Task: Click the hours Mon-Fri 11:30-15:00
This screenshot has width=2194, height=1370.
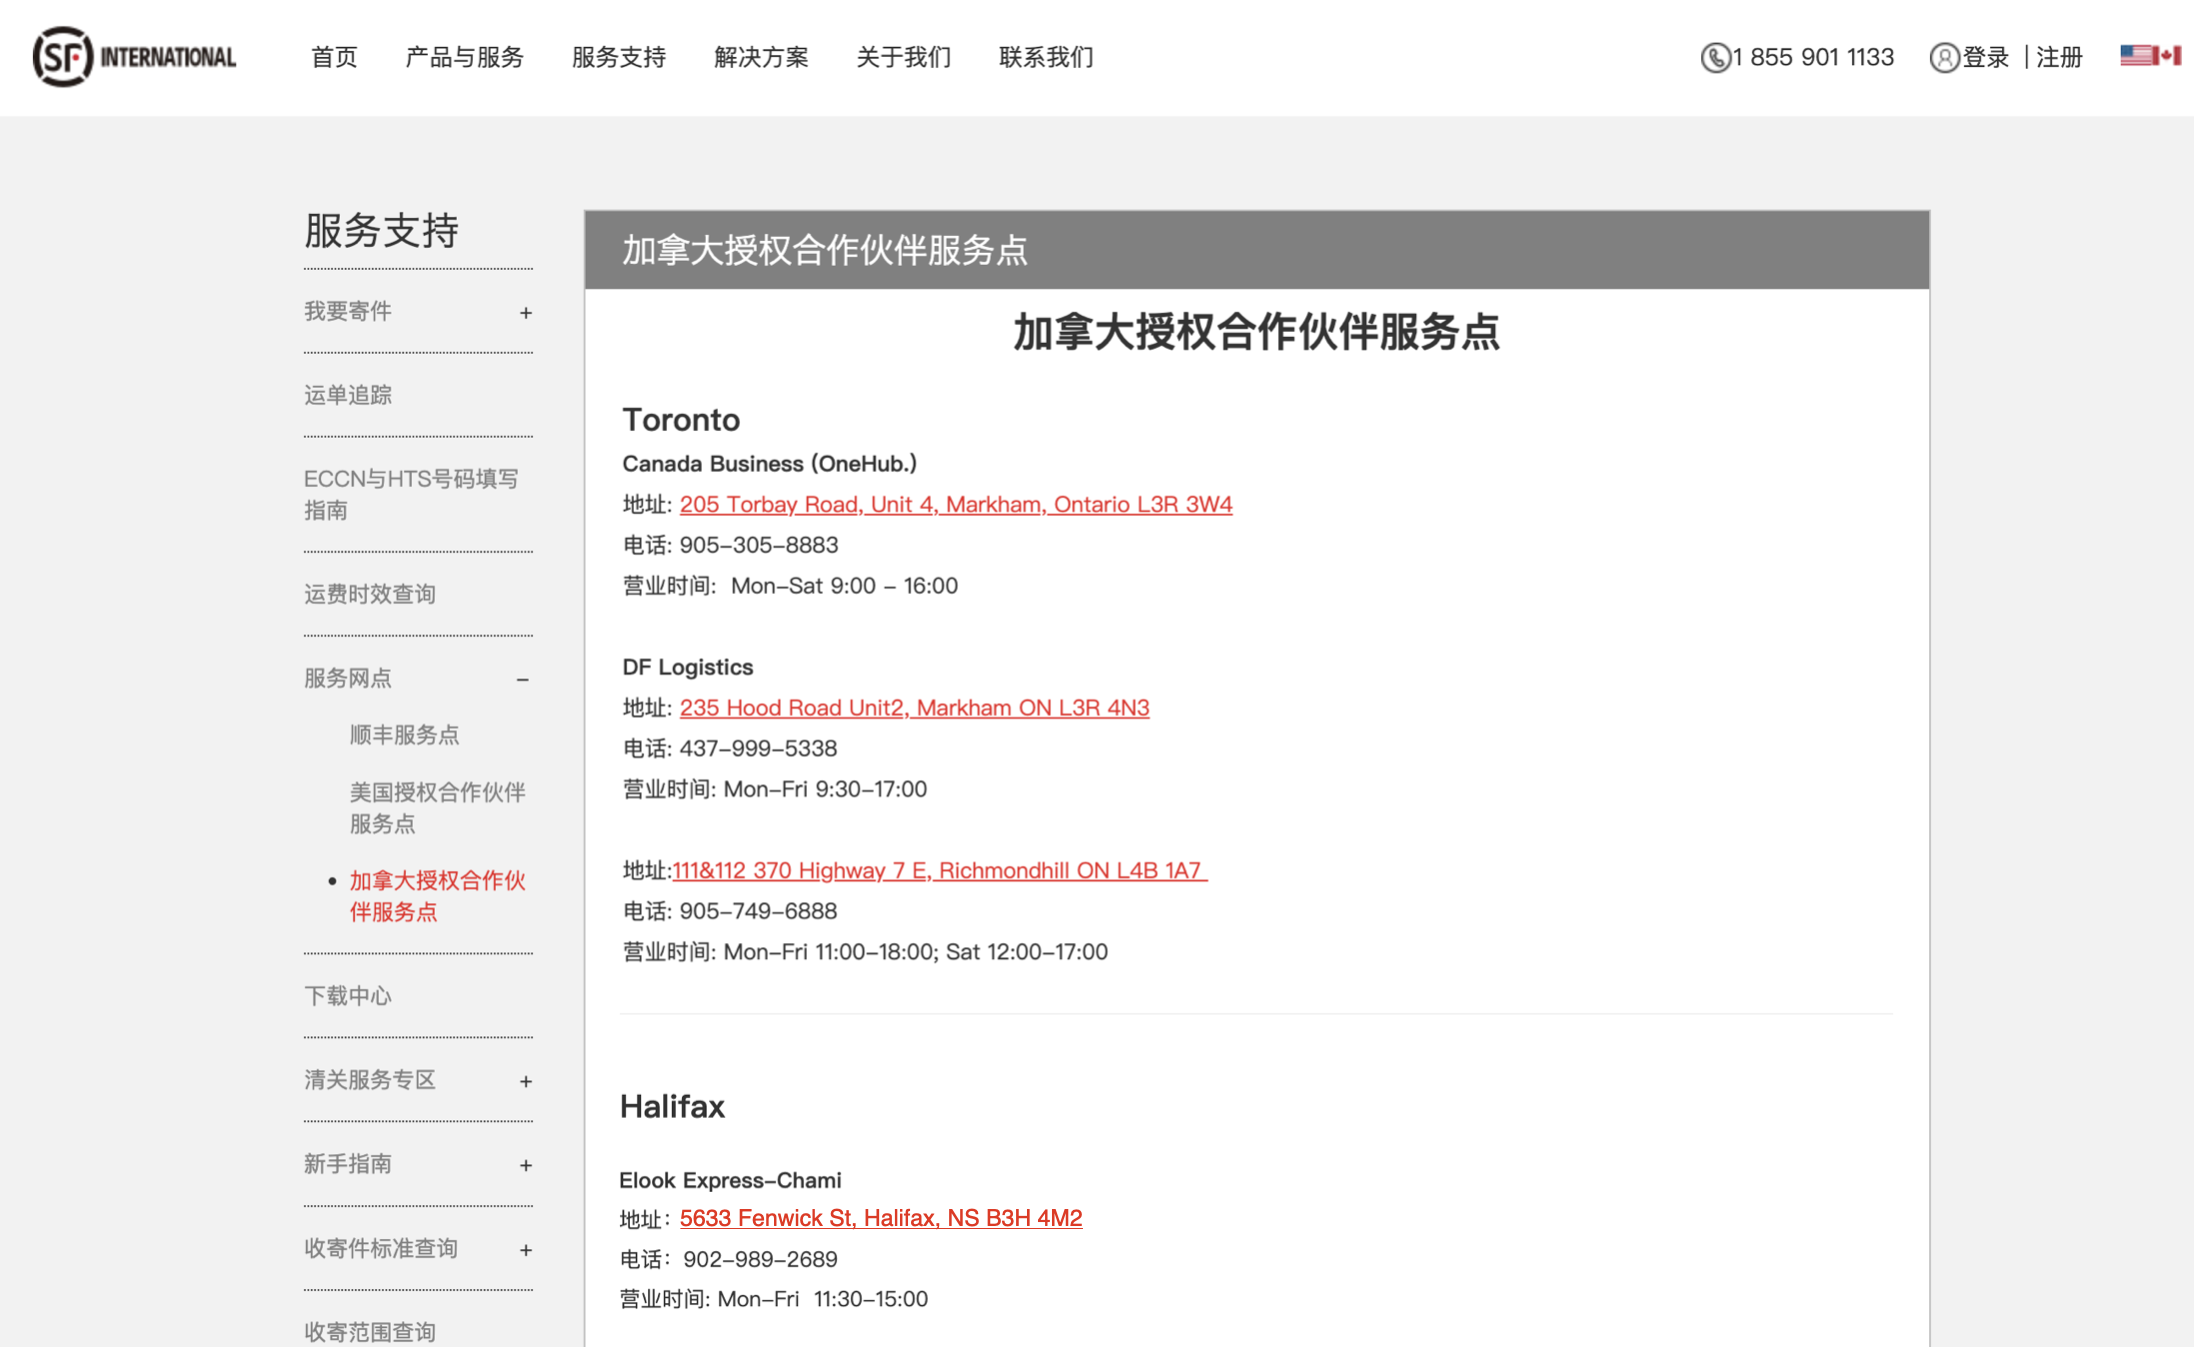Action: pyautogui.click(x=823, y=1299)
